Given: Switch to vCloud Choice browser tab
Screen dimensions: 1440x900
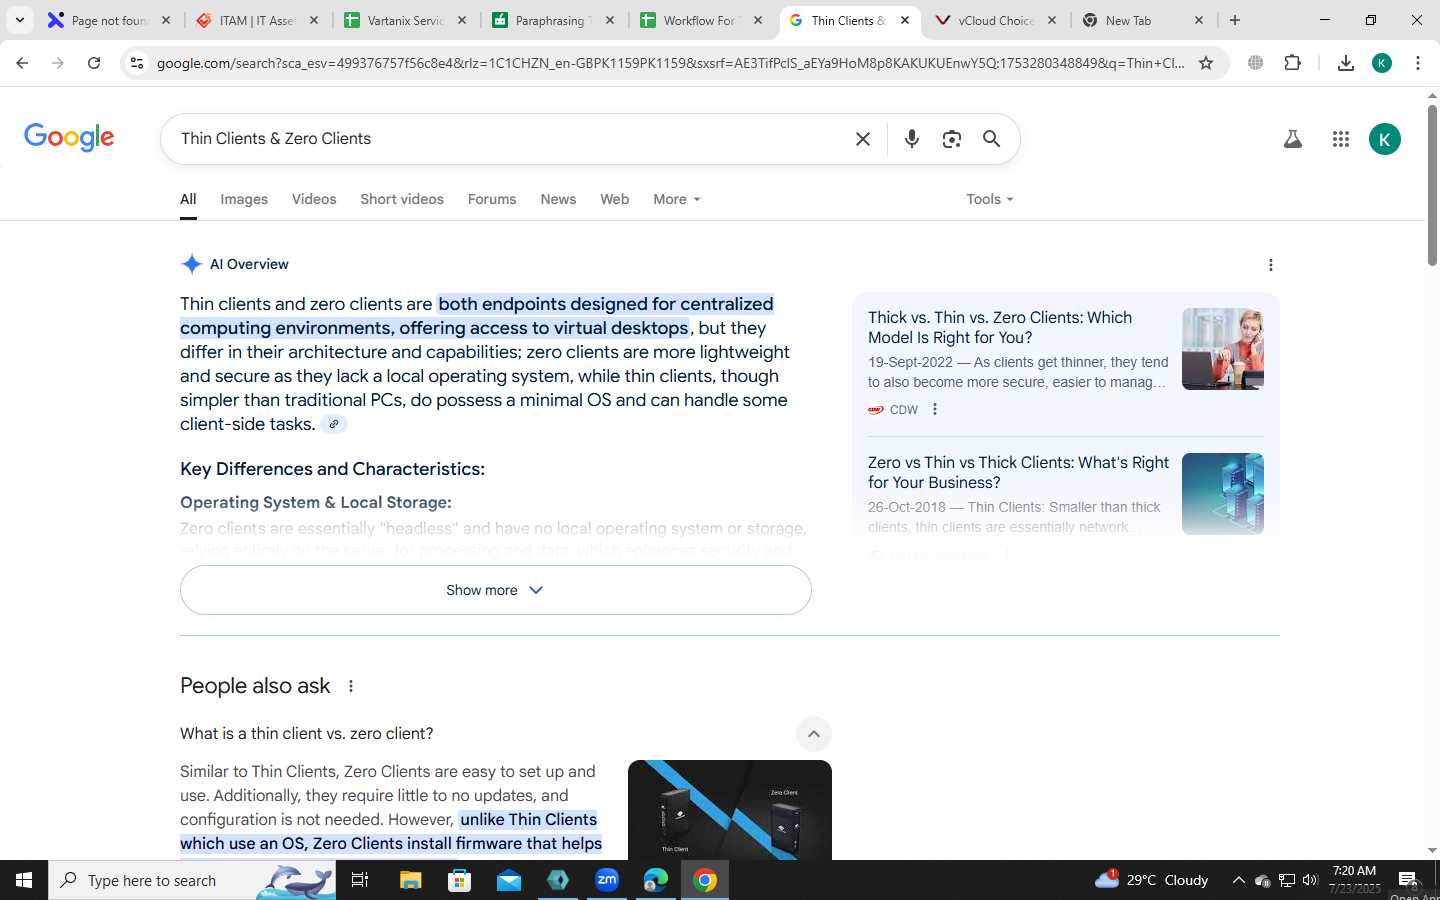Looking at the screenshot, I should point(995,20).
